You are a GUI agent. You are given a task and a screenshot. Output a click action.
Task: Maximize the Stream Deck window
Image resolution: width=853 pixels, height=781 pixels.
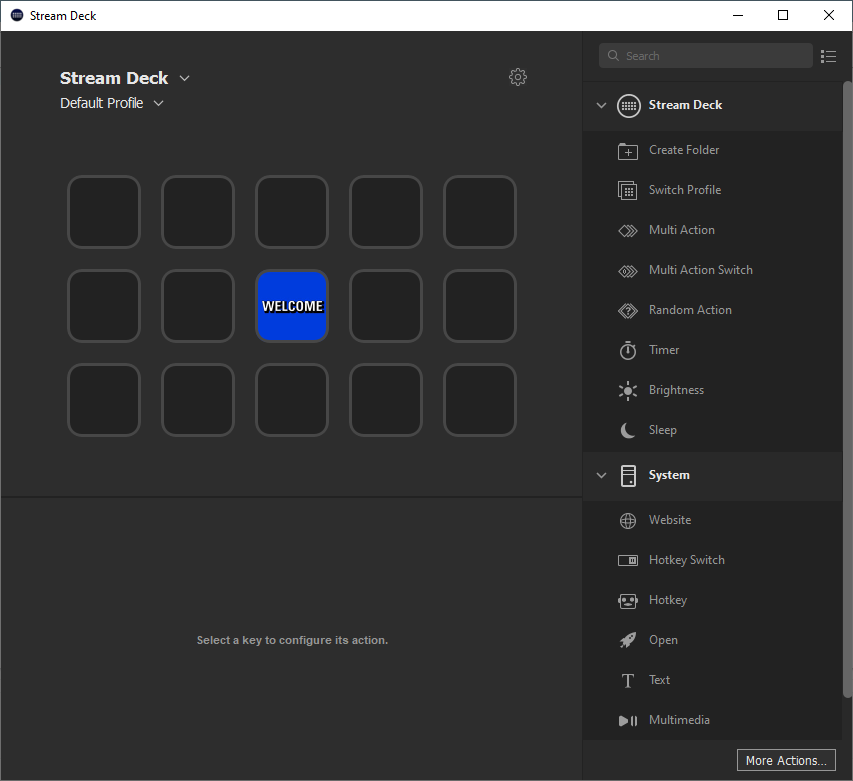point(783,15)
